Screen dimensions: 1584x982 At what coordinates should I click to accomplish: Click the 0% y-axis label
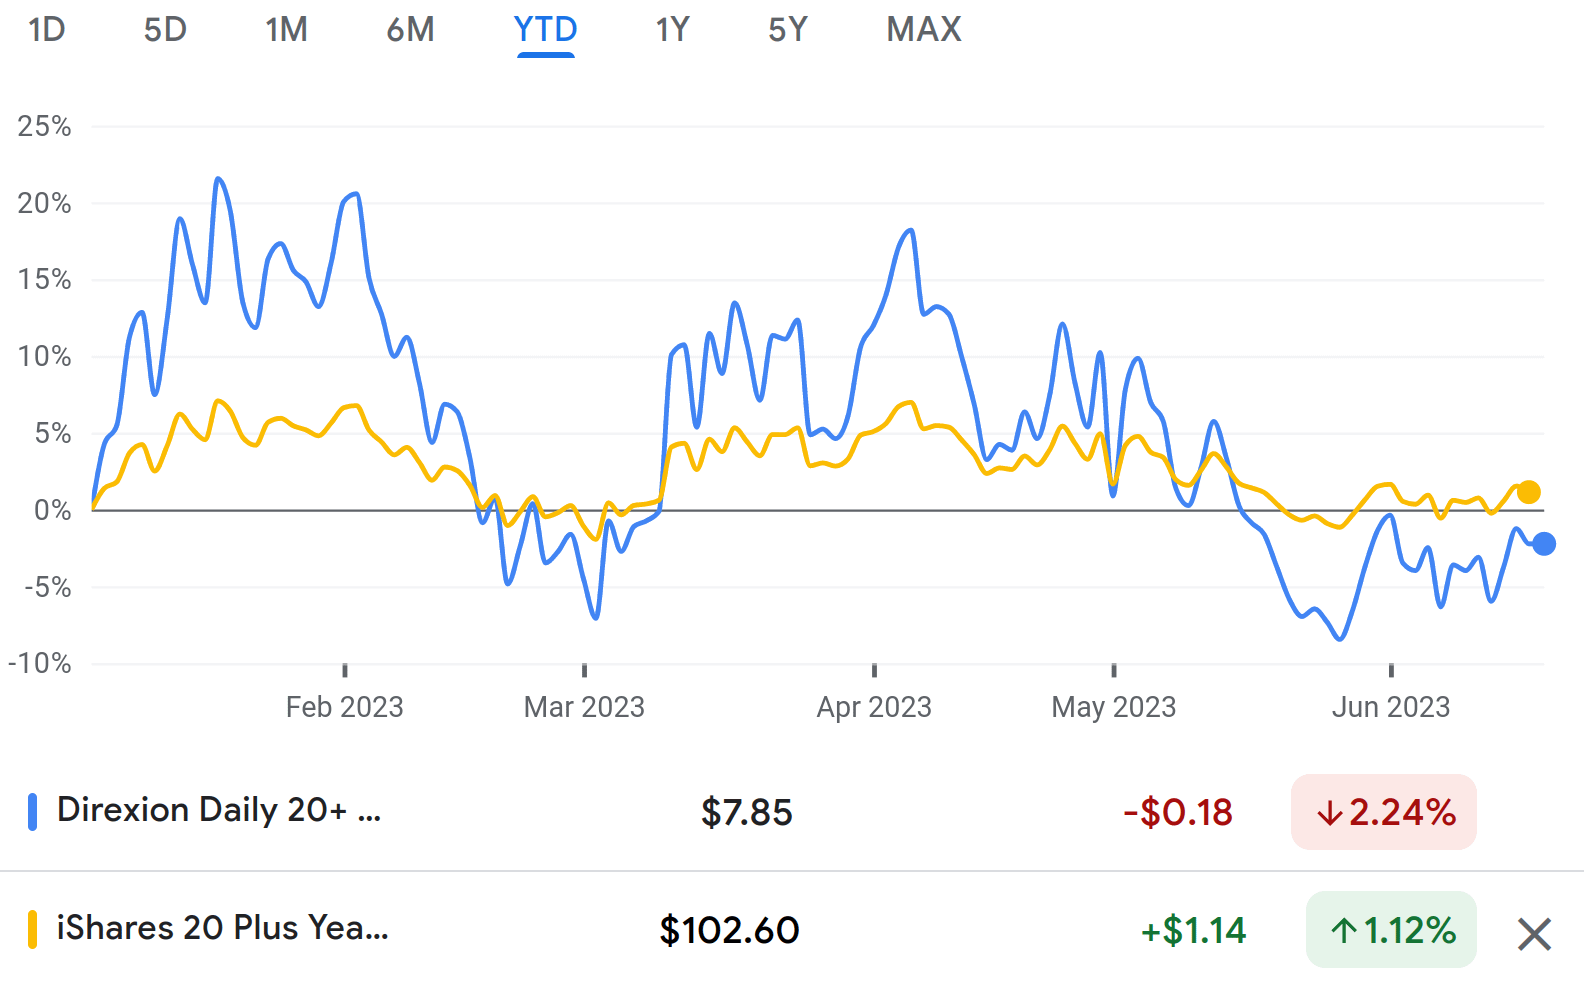pyautogui.click(x=52, y=510)
